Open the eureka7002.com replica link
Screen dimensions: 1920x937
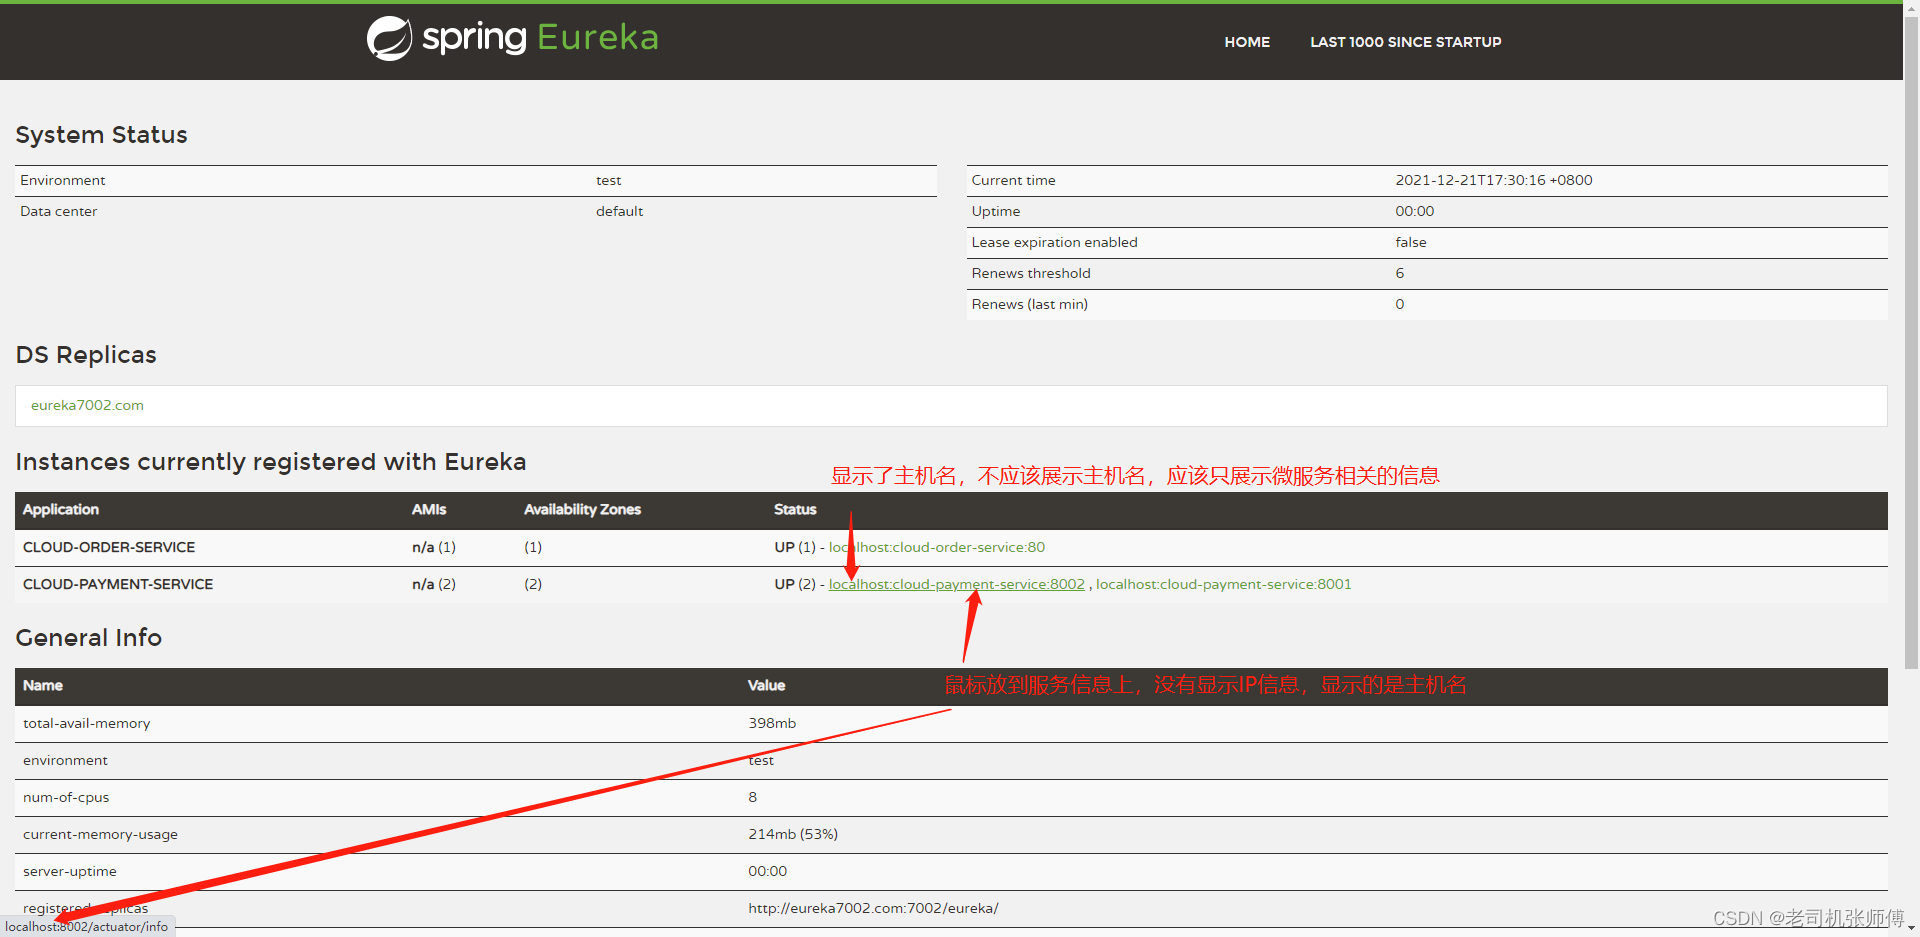point(87,405)
